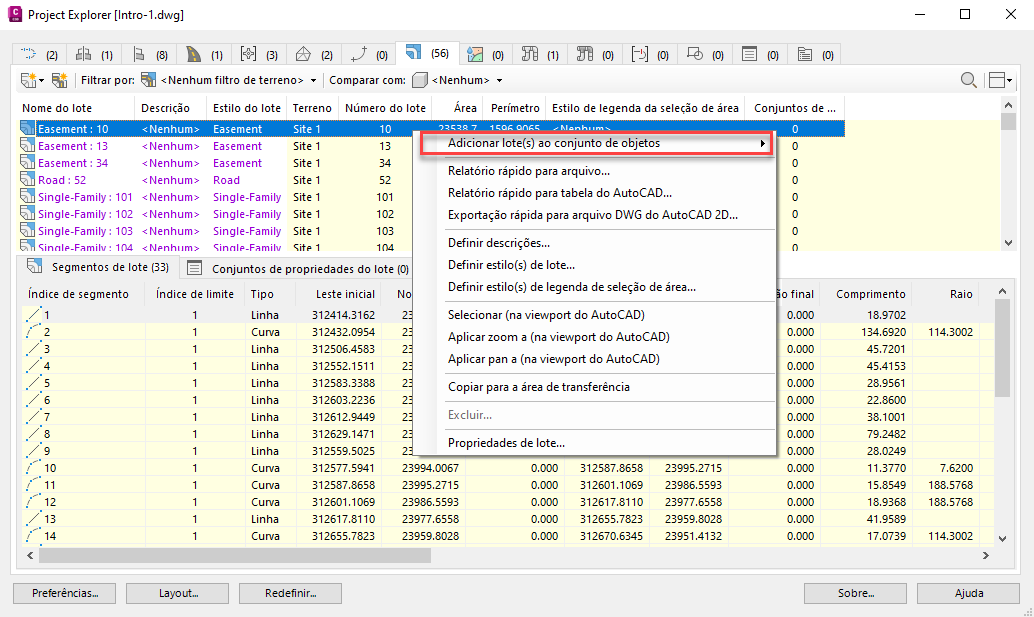Switch to the tab with count (8)

tap(150, 53)
